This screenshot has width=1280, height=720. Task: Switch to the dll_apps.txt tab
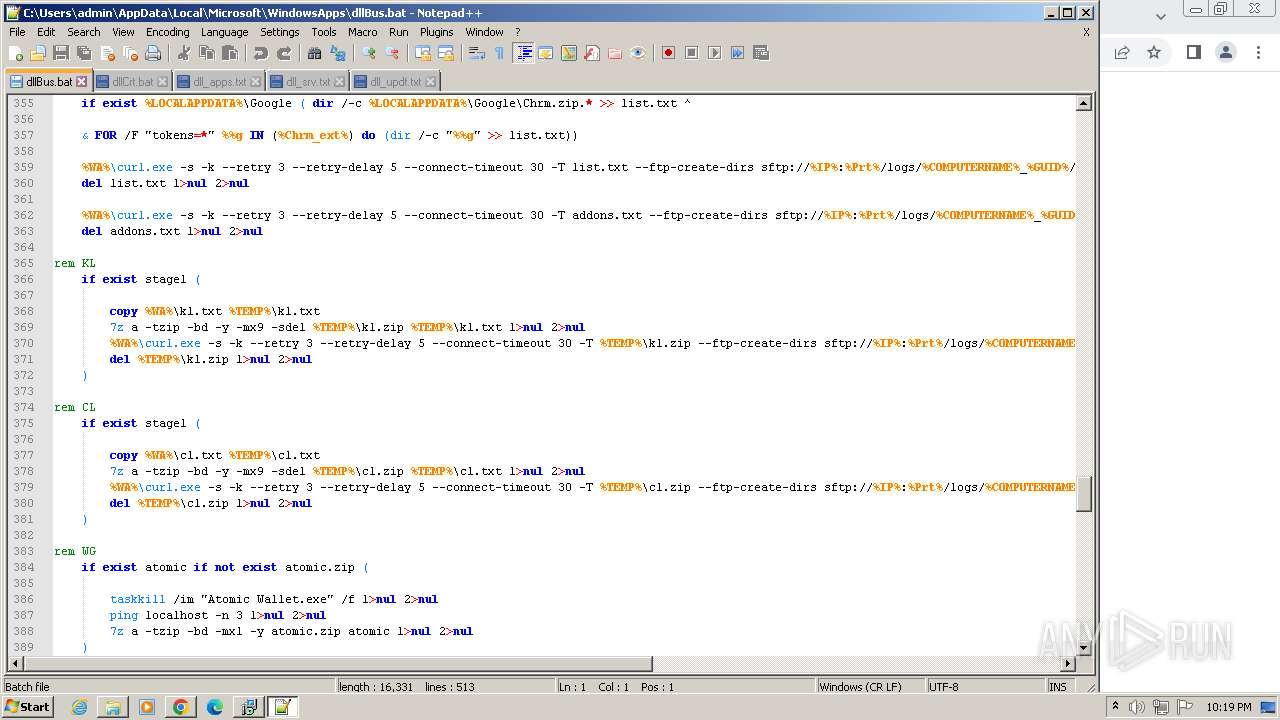point(218,82)
